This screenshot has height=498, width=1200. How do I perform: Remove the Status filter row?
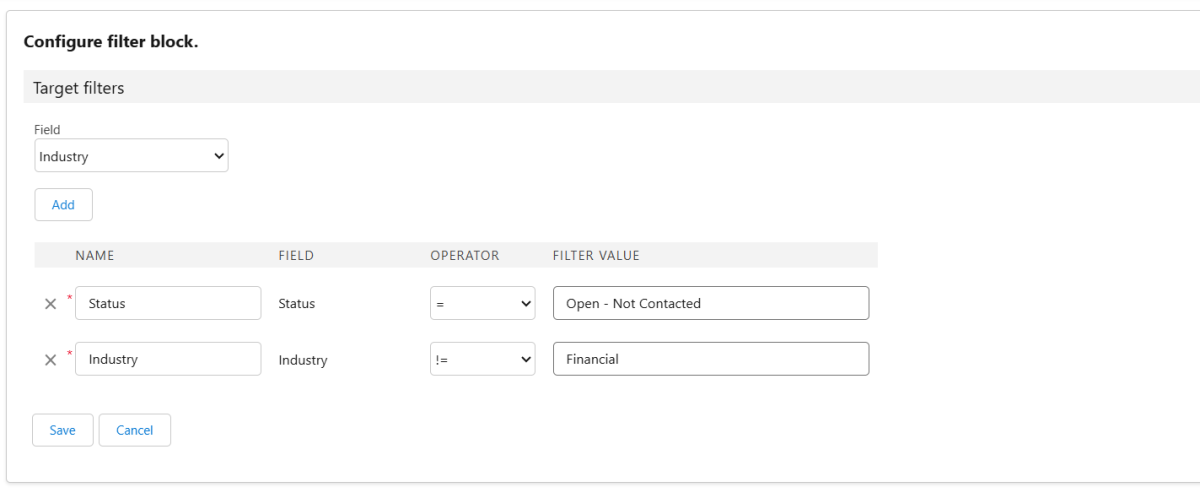click(50, 304)
